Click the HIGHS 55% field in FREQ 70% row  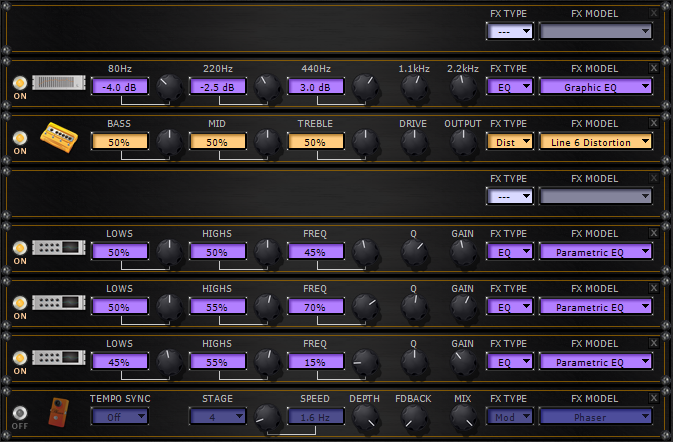218,306
